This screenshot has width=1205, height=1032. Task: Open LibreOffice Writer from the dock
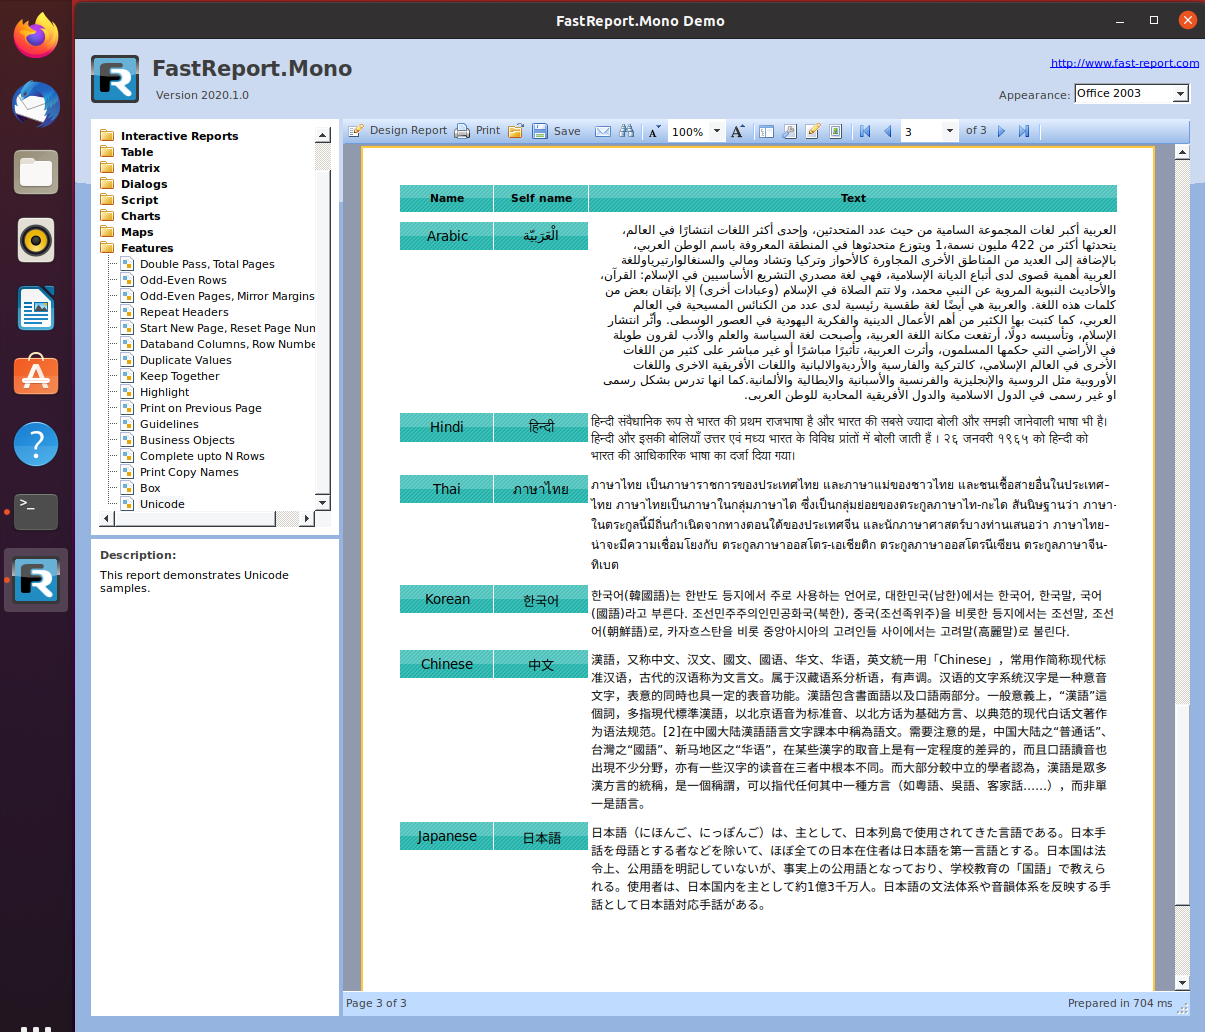(x=36, y=308)
